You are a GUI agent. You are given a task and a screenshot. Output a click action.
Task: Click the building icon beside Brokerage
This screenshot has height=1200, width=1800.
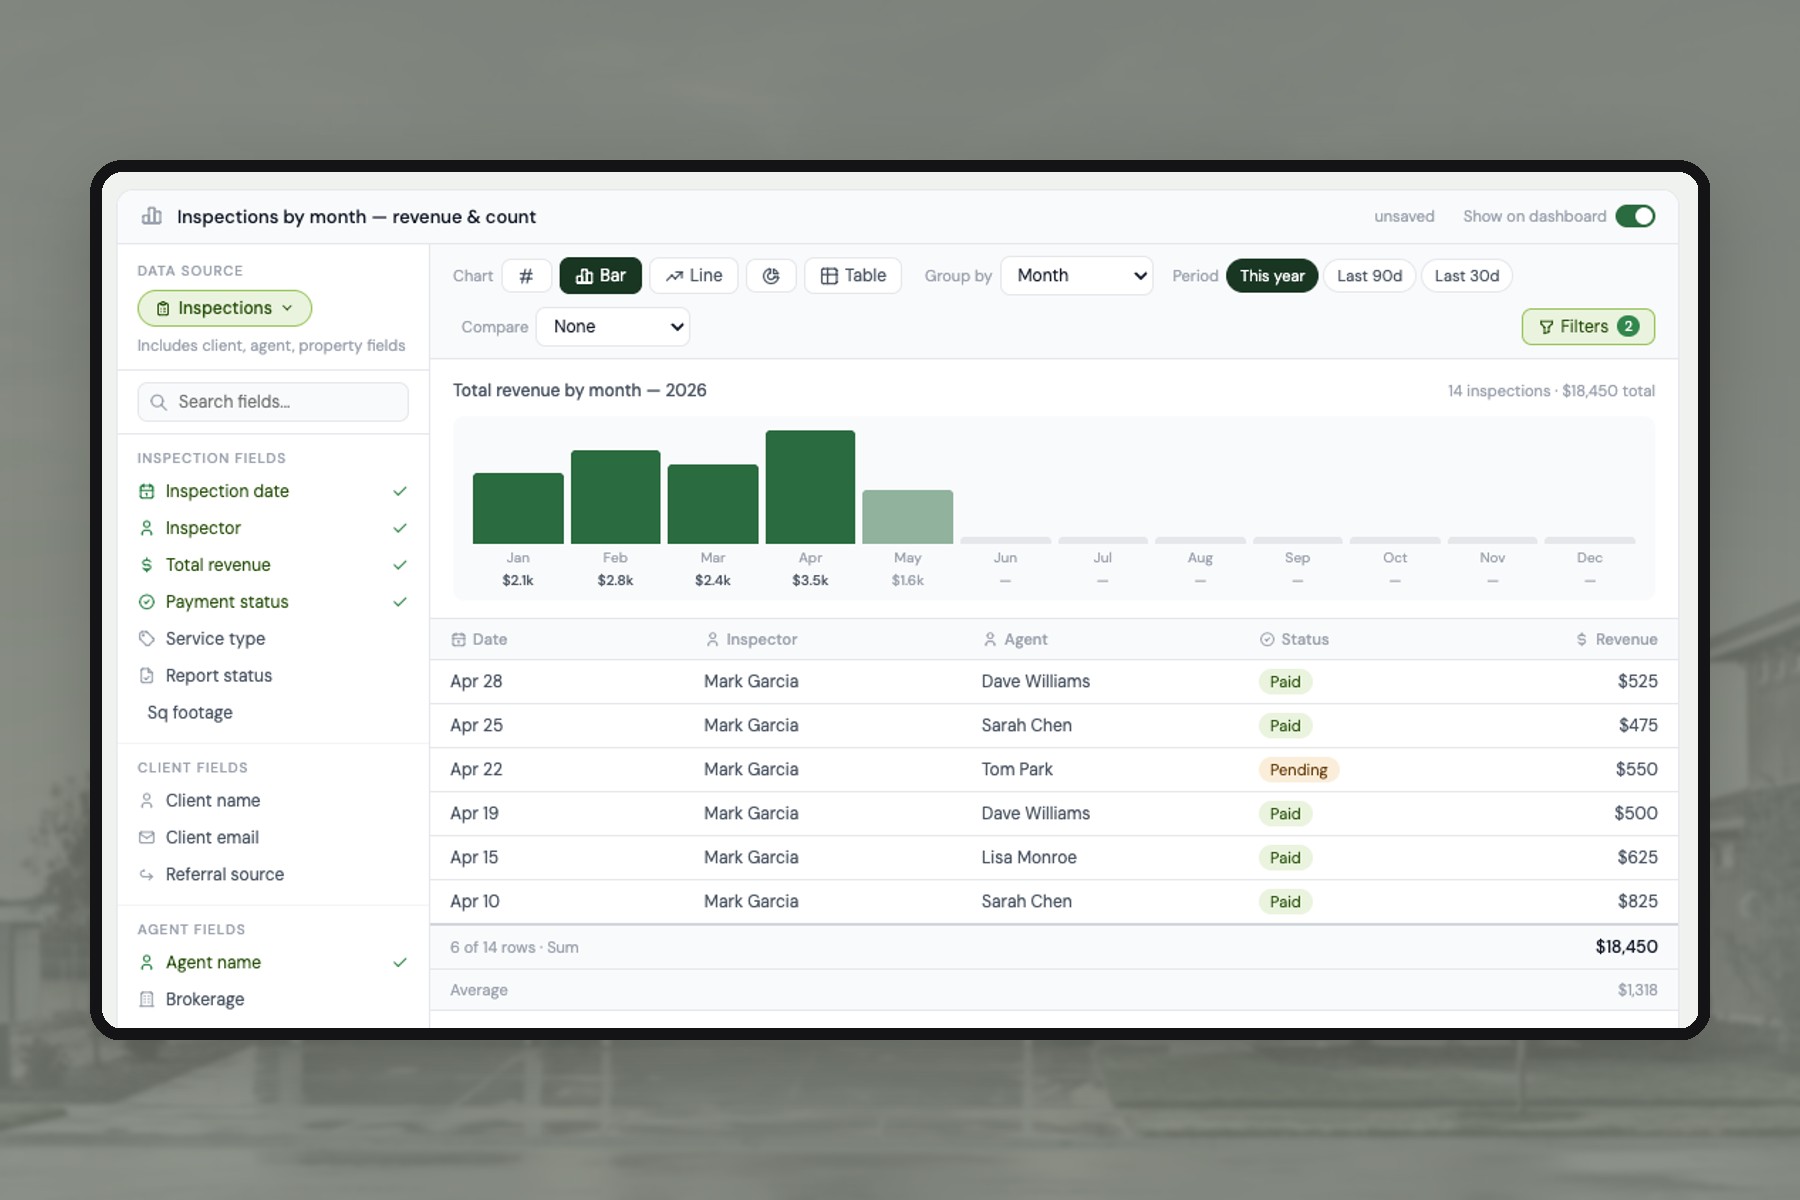pyautogui.click(x=147, y=999)
